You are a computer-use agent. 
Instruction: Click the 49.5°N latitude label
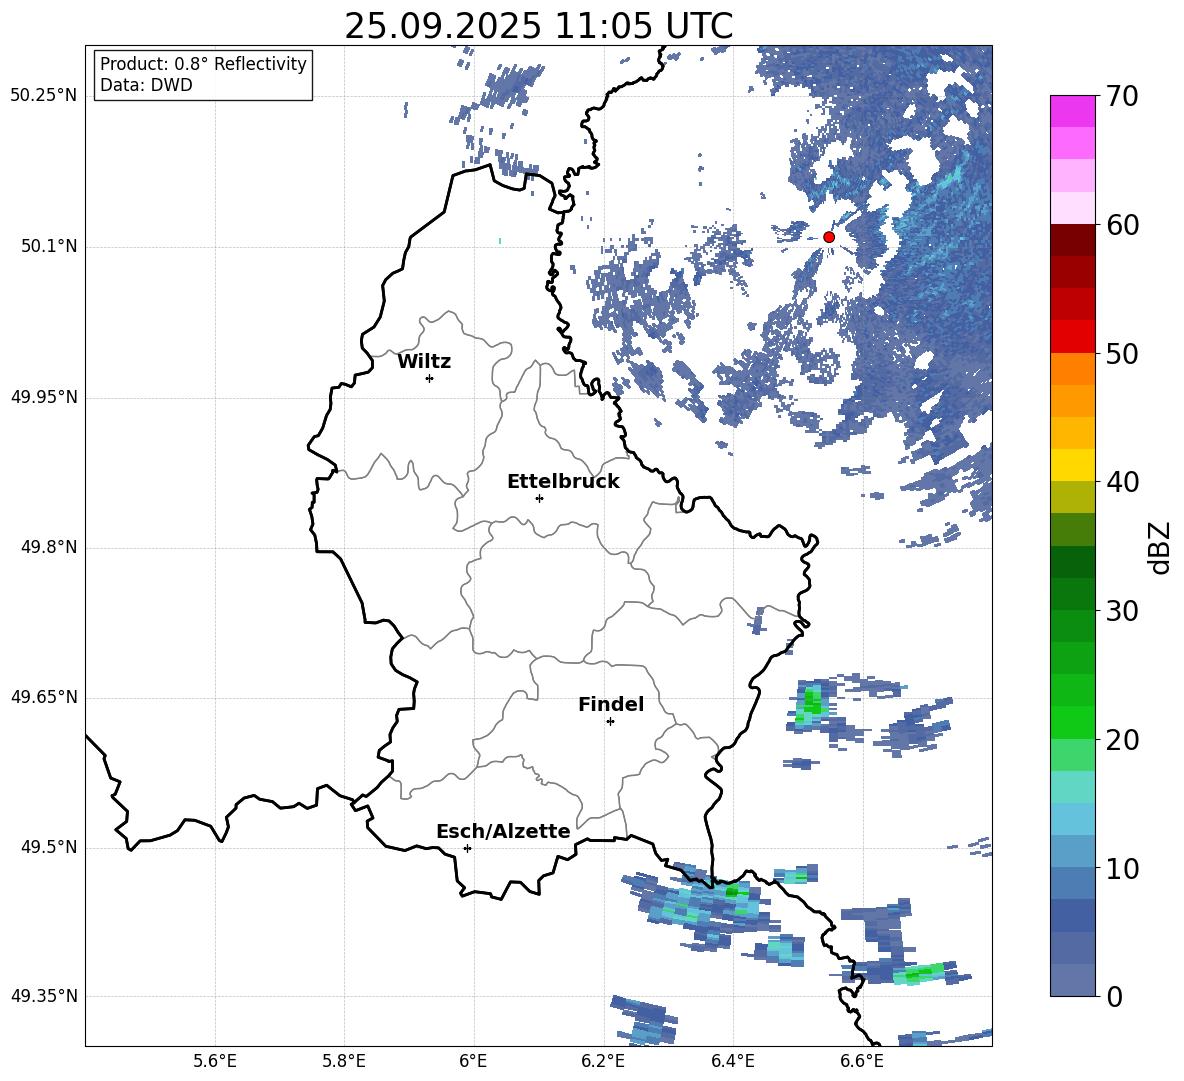tap(48, 847)
